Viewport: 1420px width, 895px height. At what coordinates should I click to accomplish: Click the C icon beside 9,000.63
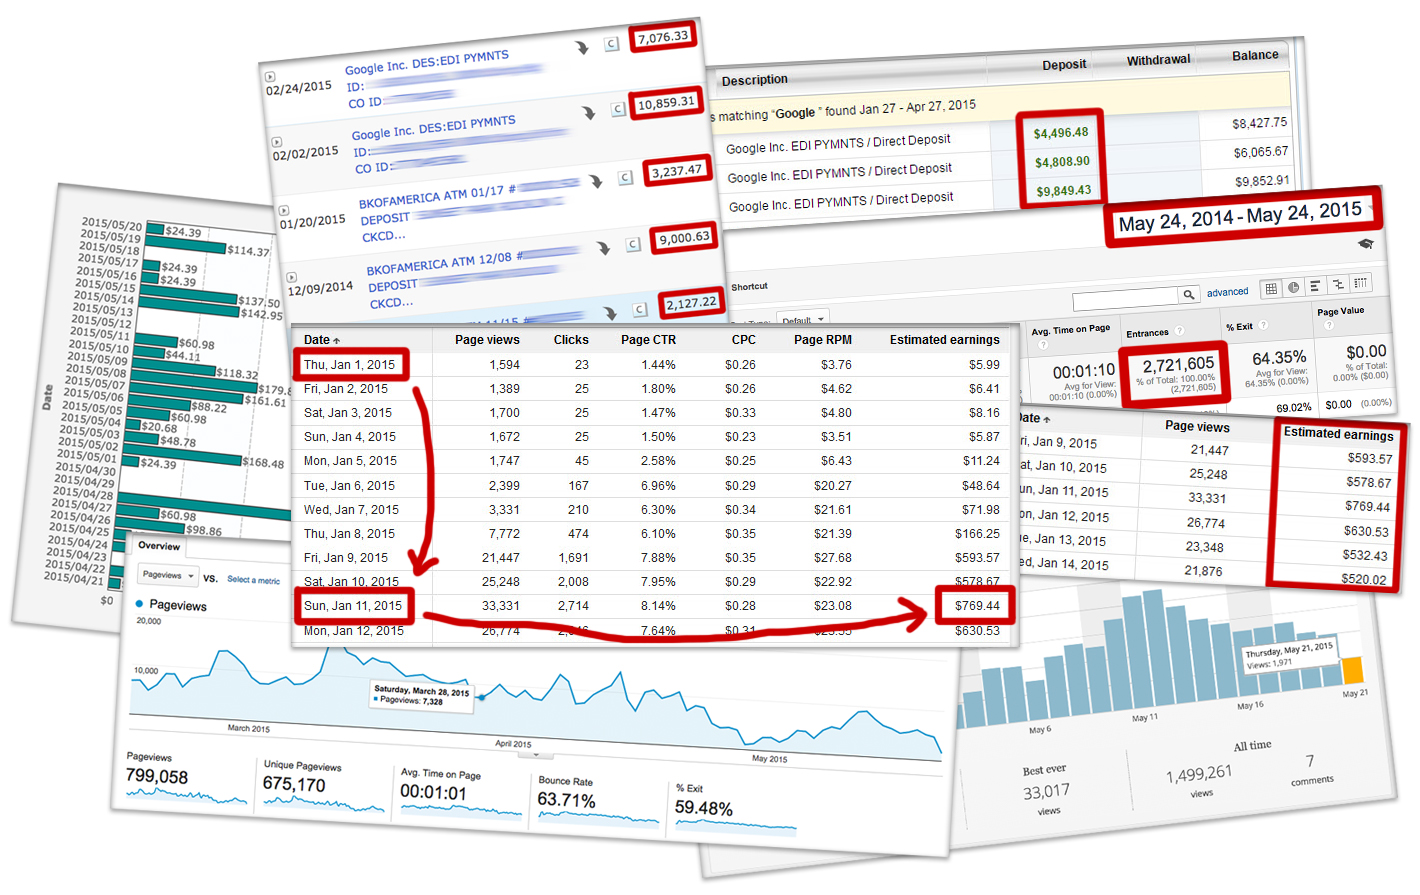632,244
